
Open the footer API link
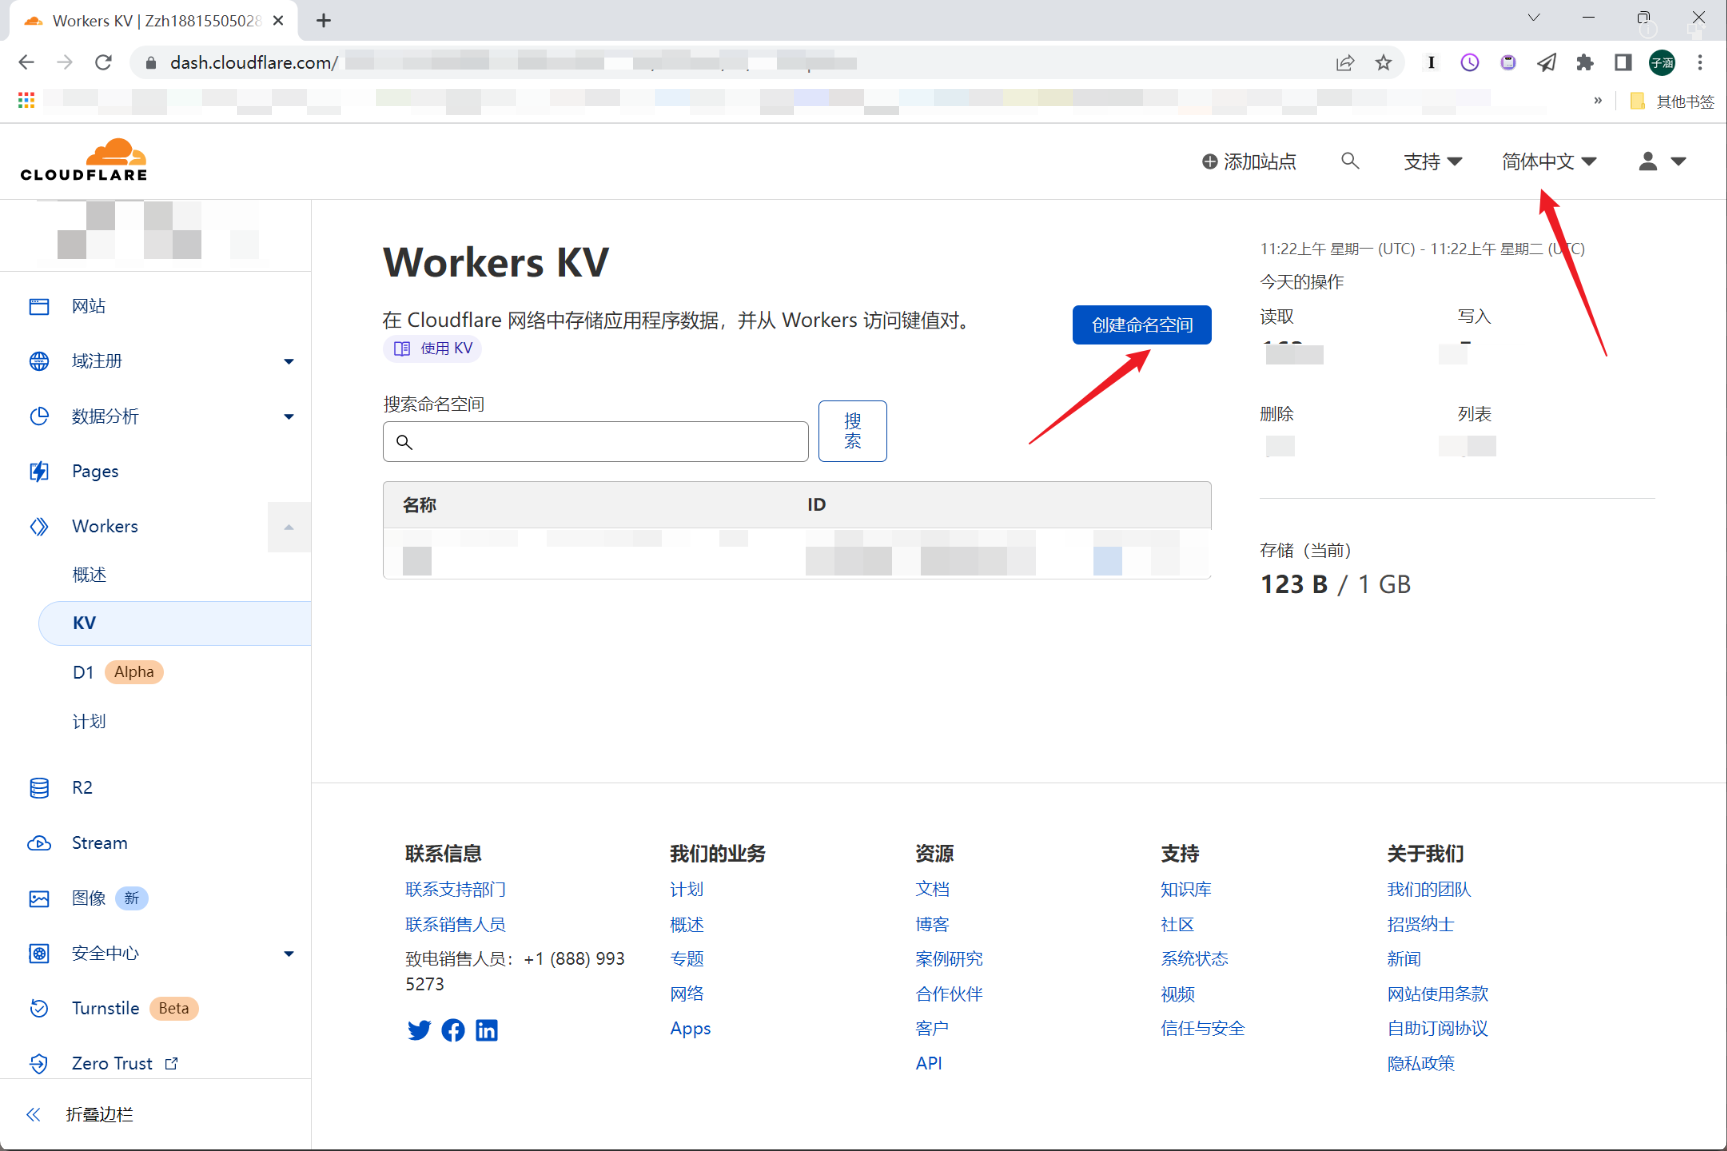click(929, 1063)
